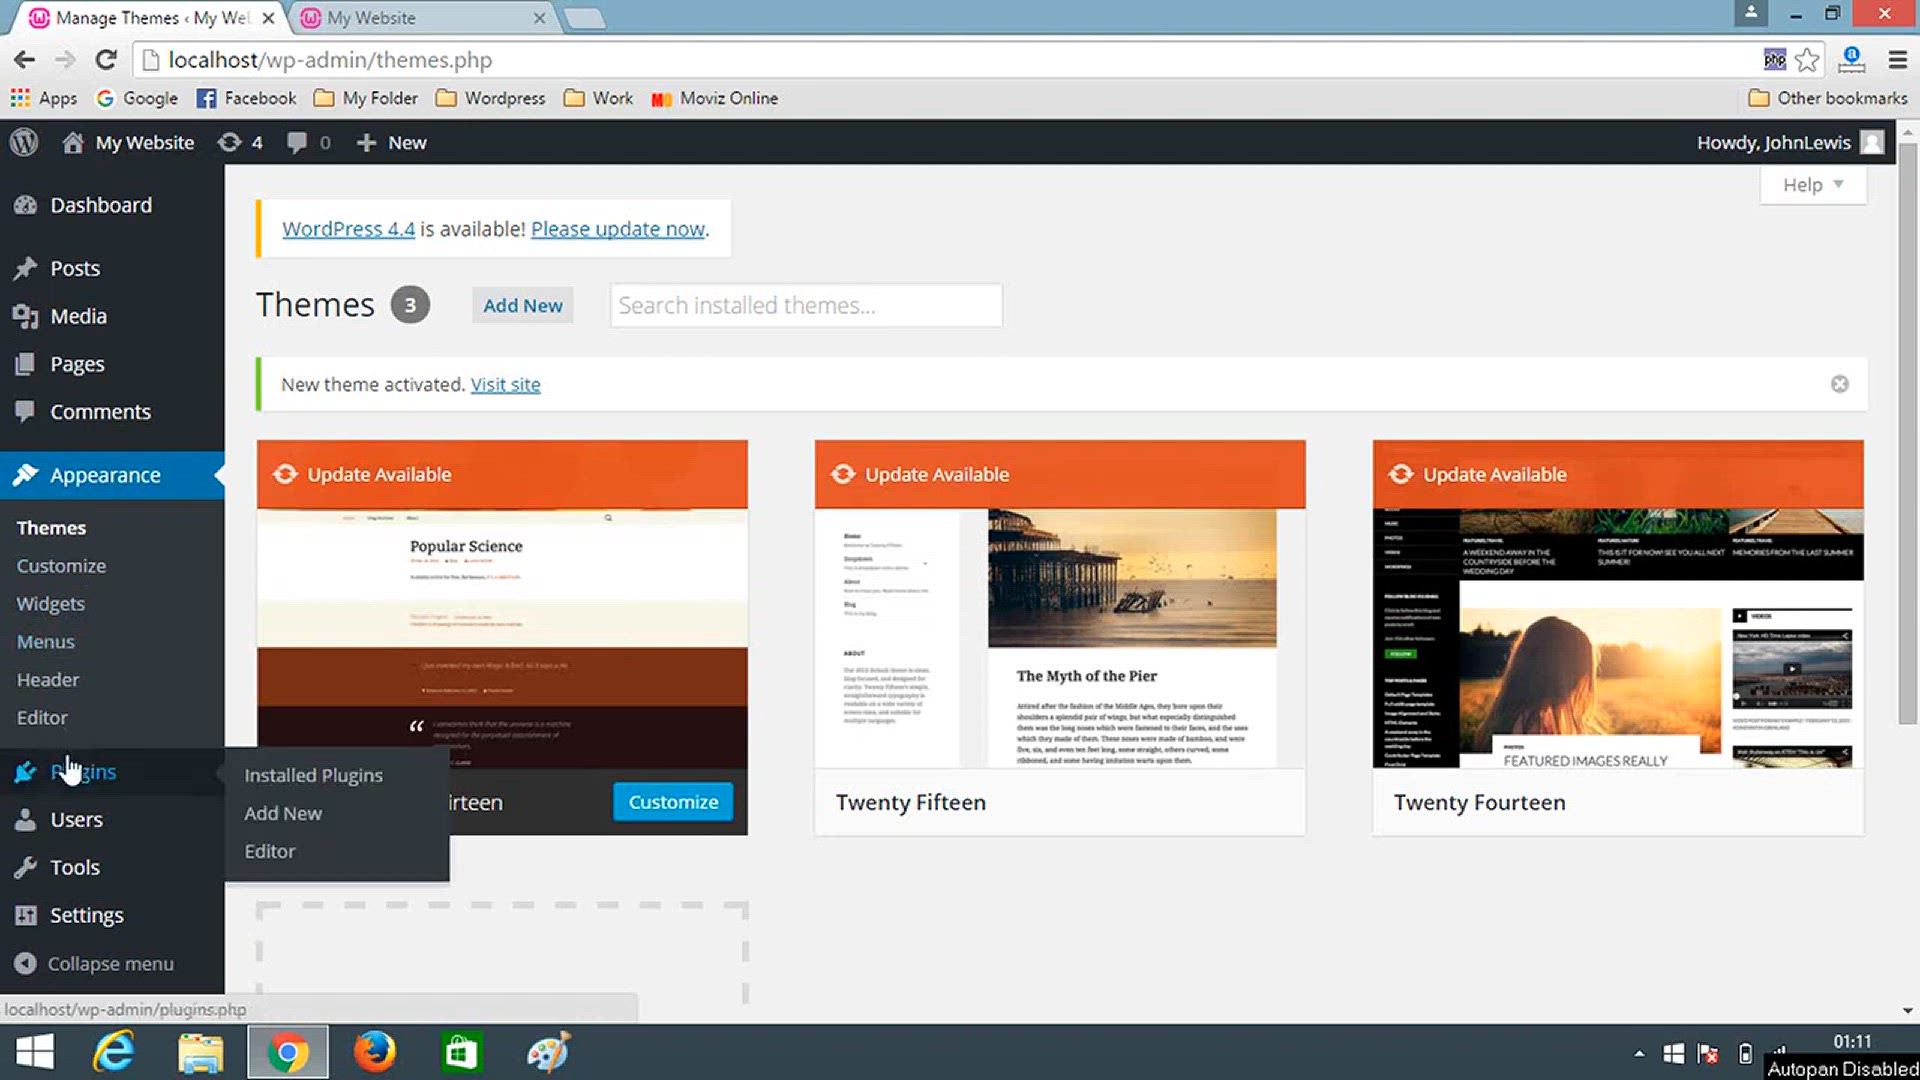Viewport: 1920px width, 1080px height.
Task: Click the Tools wrench icon
Action: click(26, 867)
